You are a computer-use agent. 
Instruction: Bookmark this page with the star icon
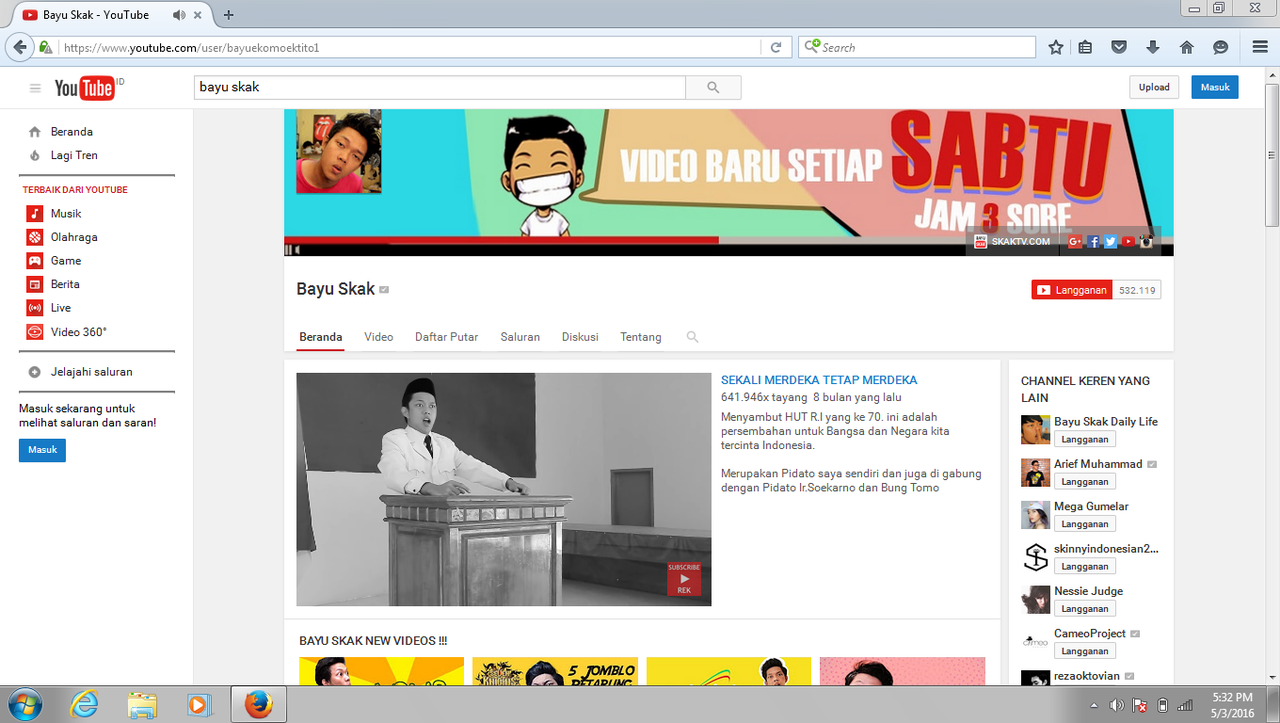click(x=1056, y=47)
